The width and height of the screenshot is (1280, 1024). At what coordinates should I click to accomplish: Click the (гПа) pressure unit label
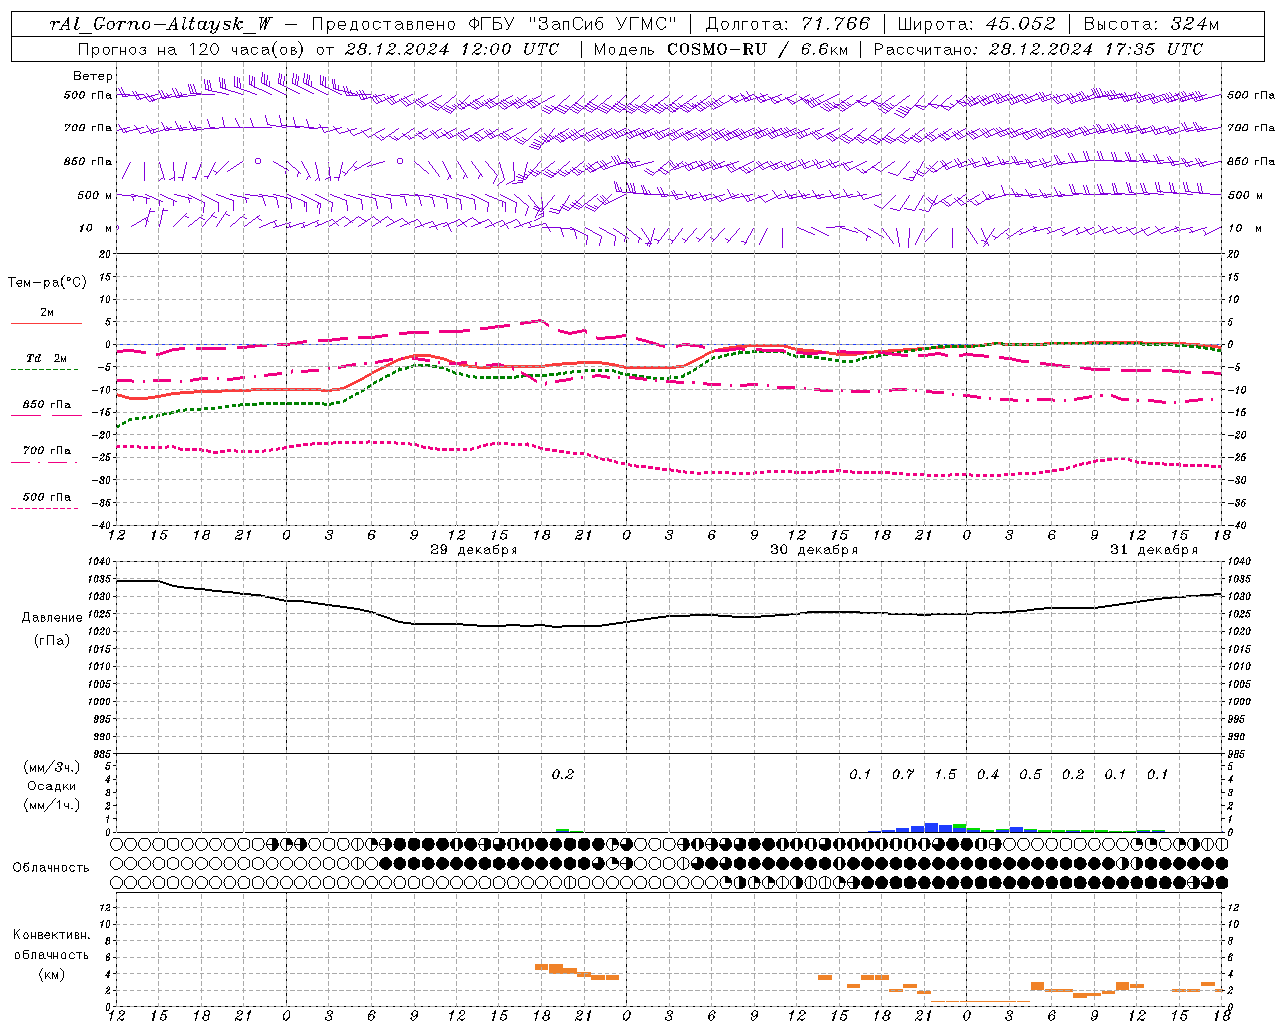point(51,641)
